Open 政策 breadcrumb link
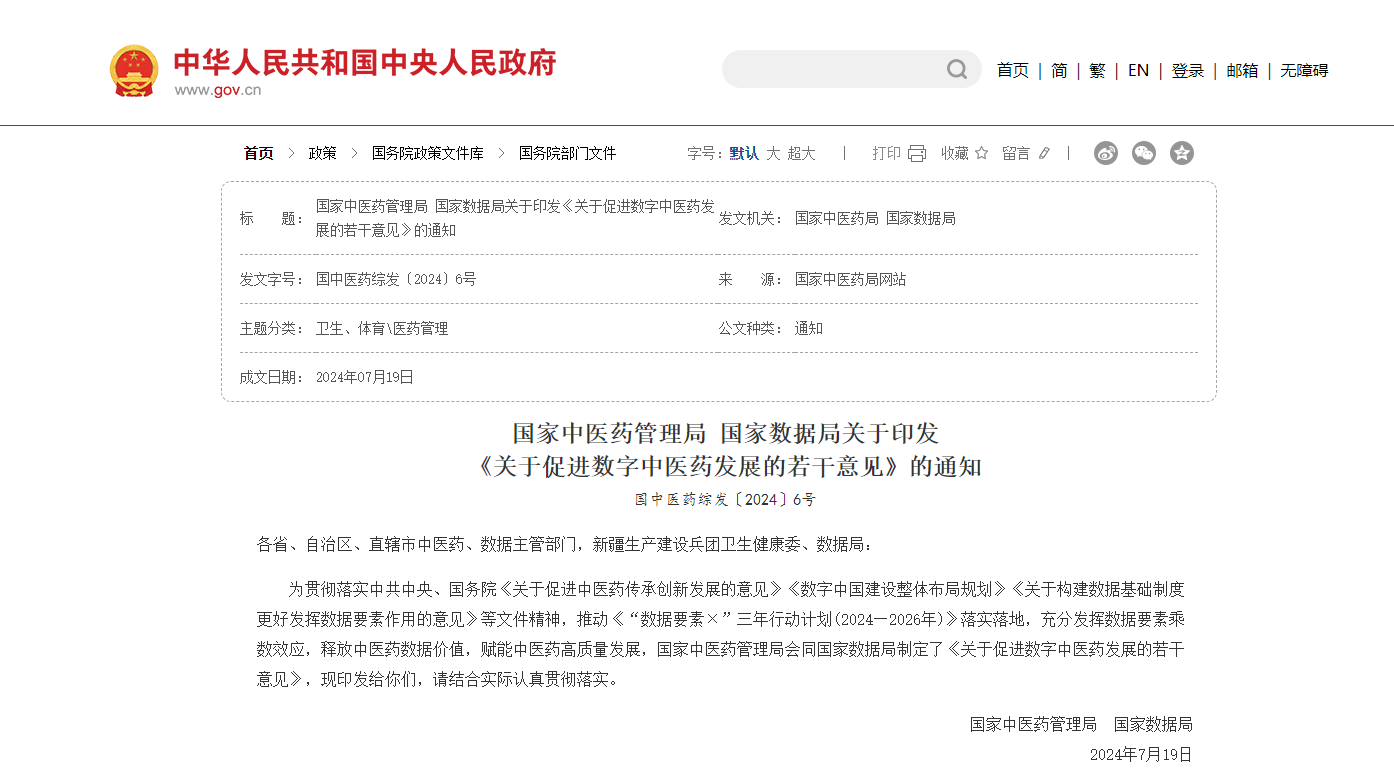The height and width of the screenshot is (783, 1394). tap(323, 153)
